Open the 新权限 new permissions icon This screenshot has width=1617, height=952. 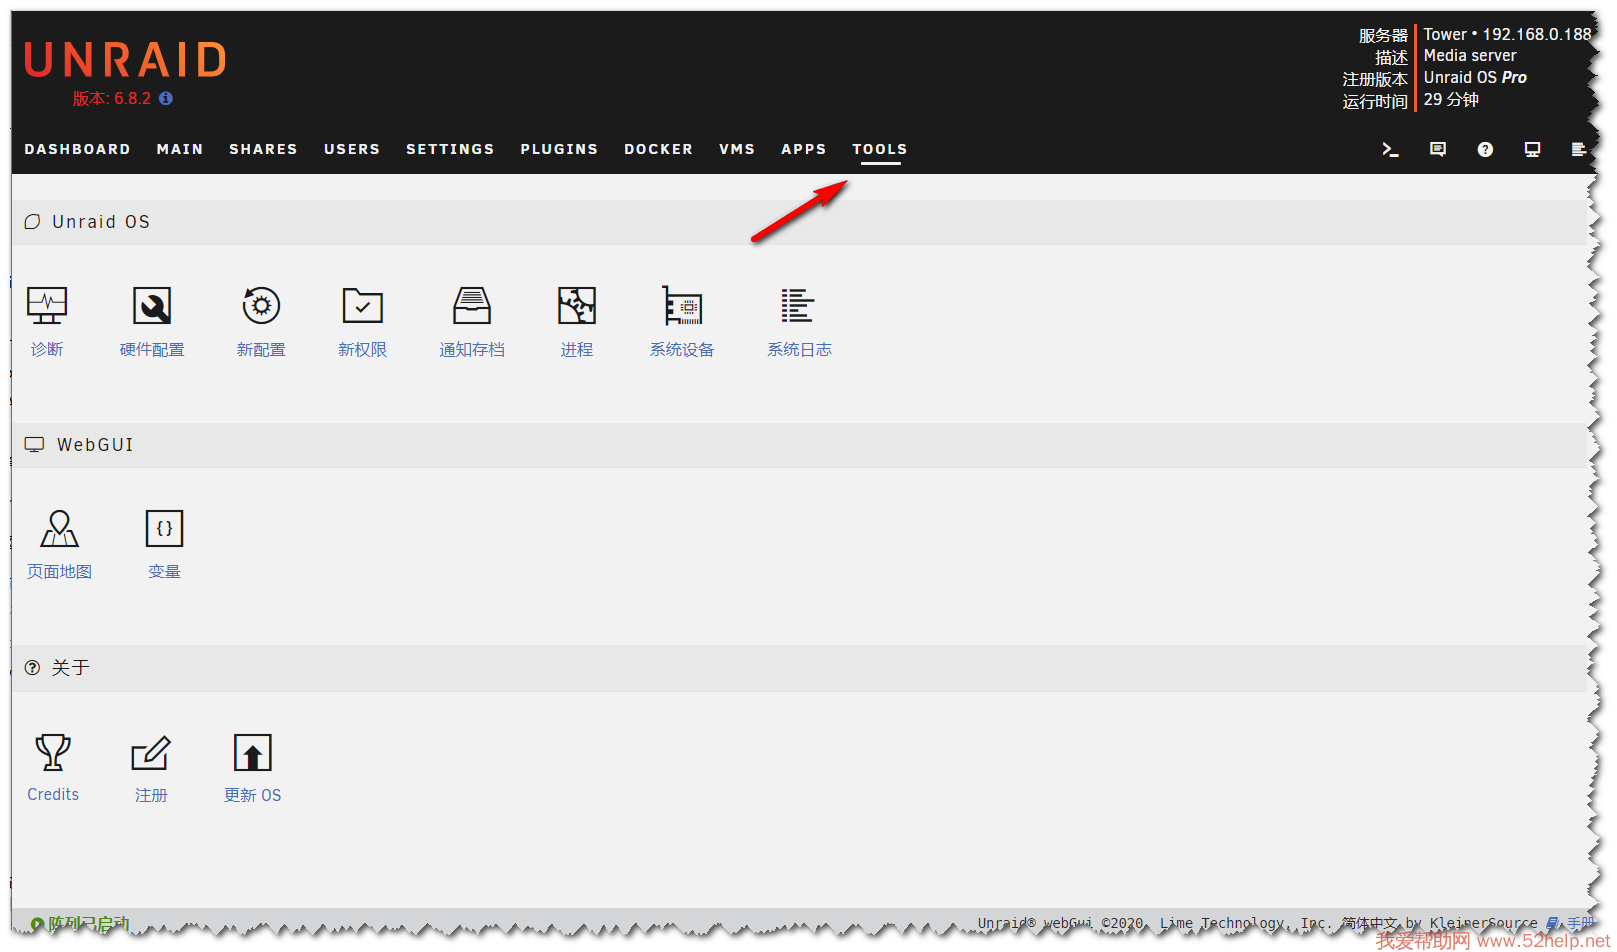click(362, 306)
